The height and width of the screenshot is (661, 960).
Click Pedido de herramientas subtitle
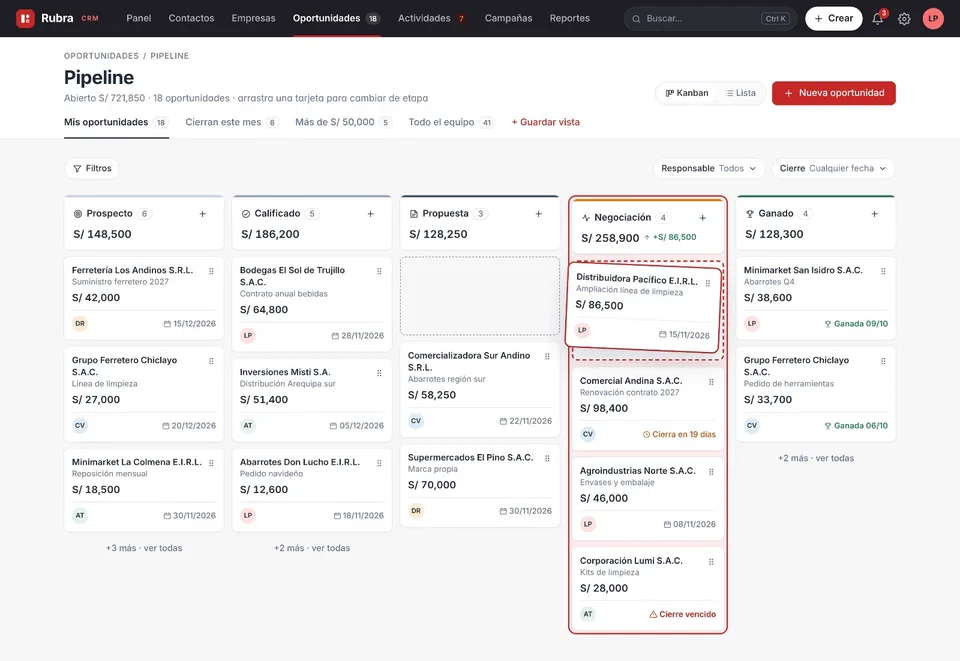tap(789, 384)
